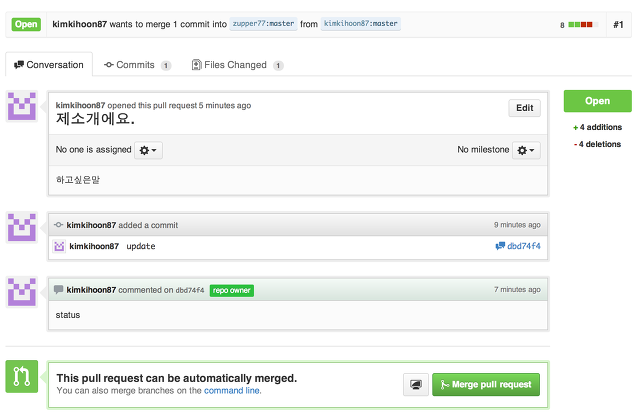Click the speech bubble icon in comment header
The width and height of the screenshot is (640, 418).
click(58, 289)
